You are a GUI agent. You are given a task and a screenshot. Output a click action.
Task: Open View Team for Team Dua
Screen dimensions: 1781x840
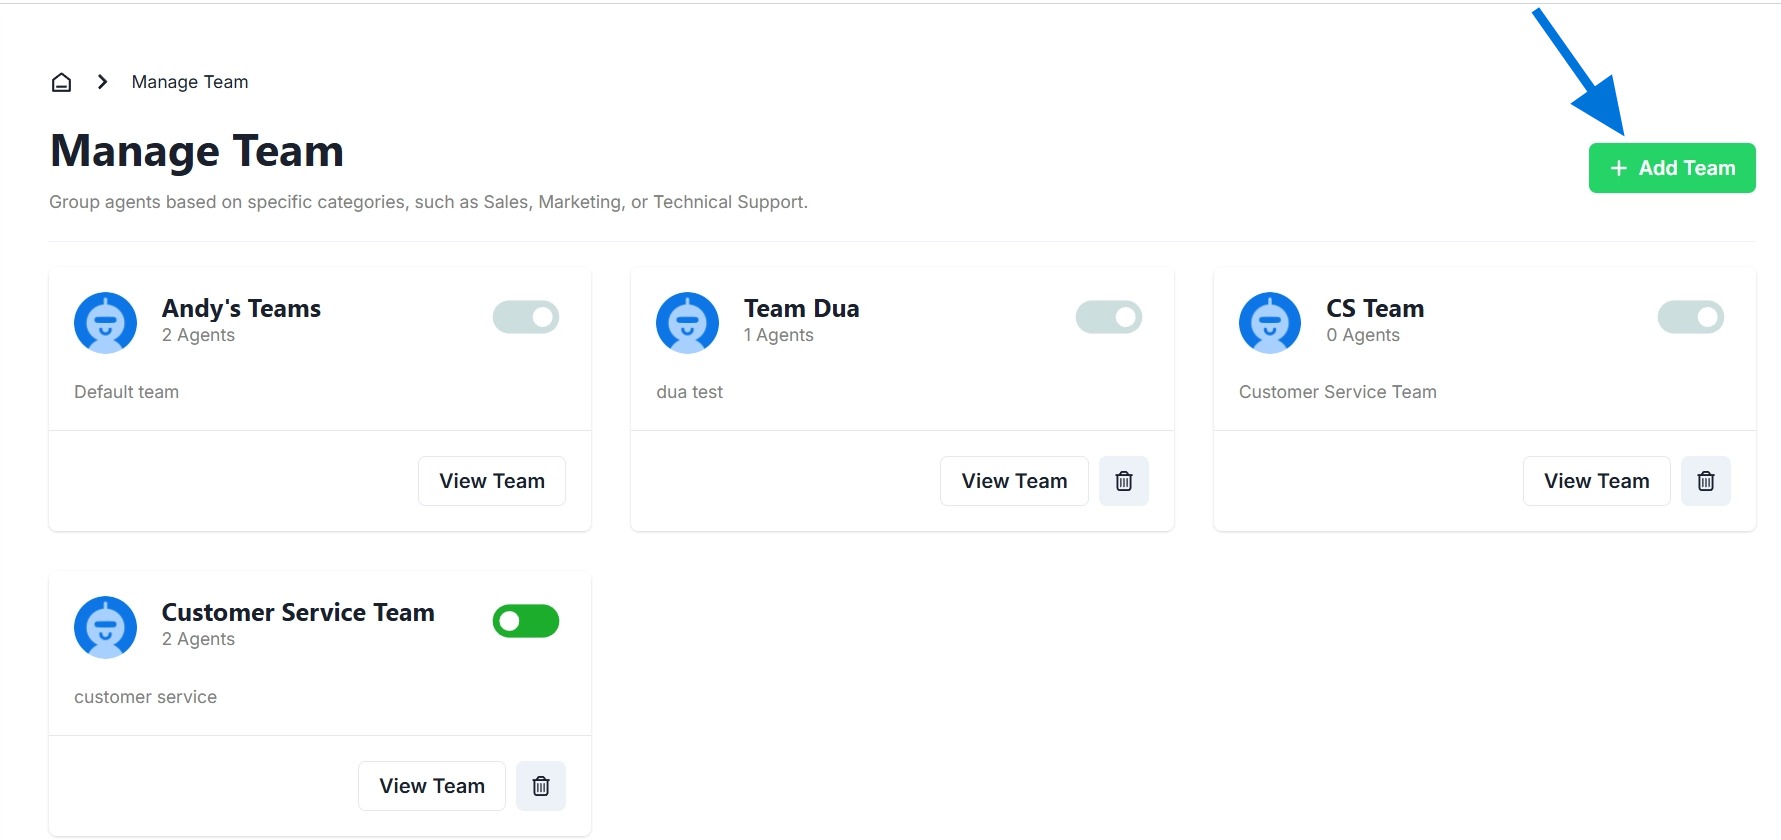1013,481
